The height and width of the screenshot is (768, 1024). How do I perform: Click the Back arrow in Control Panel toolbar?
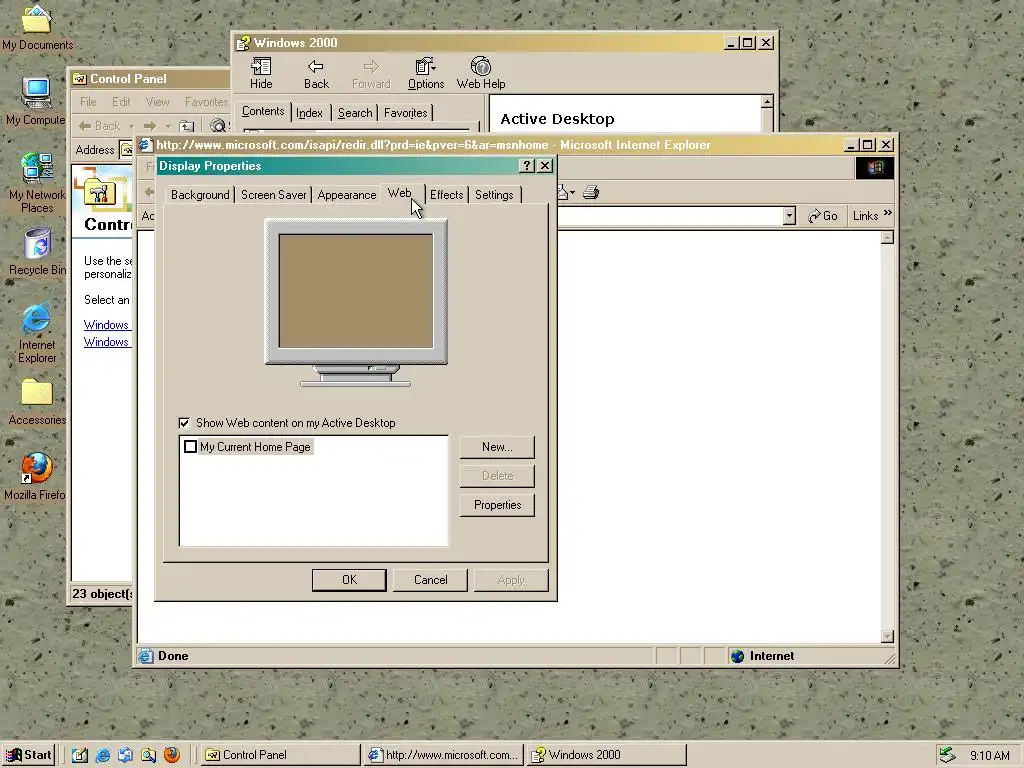pos(100,126)
